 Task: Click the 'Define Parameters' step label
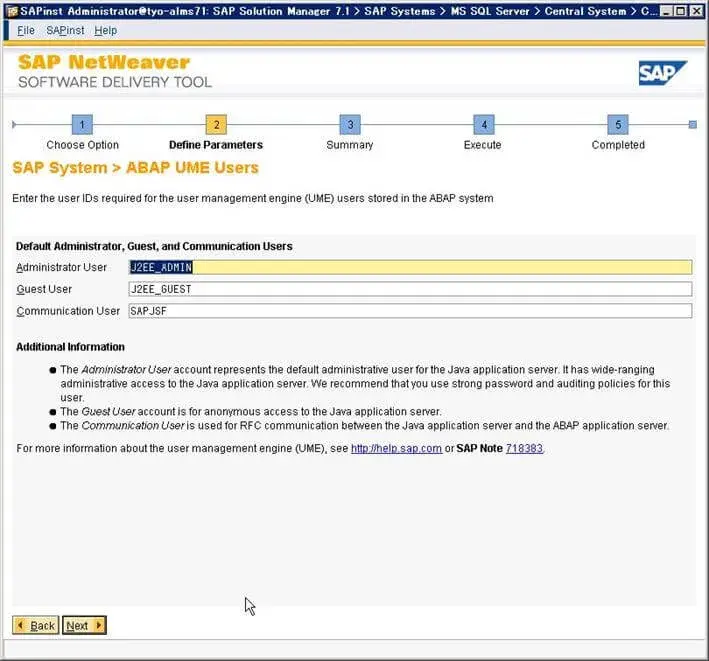click(216, 145)
